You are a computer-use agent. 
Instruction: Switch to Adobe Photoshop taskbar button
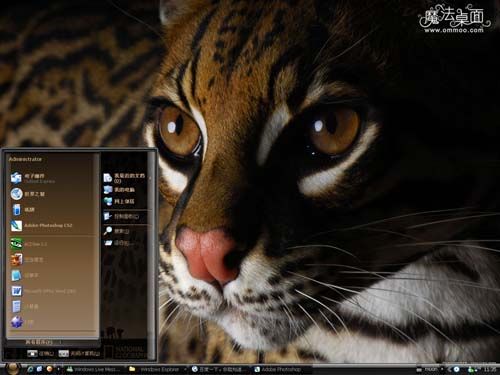point(279,369)
